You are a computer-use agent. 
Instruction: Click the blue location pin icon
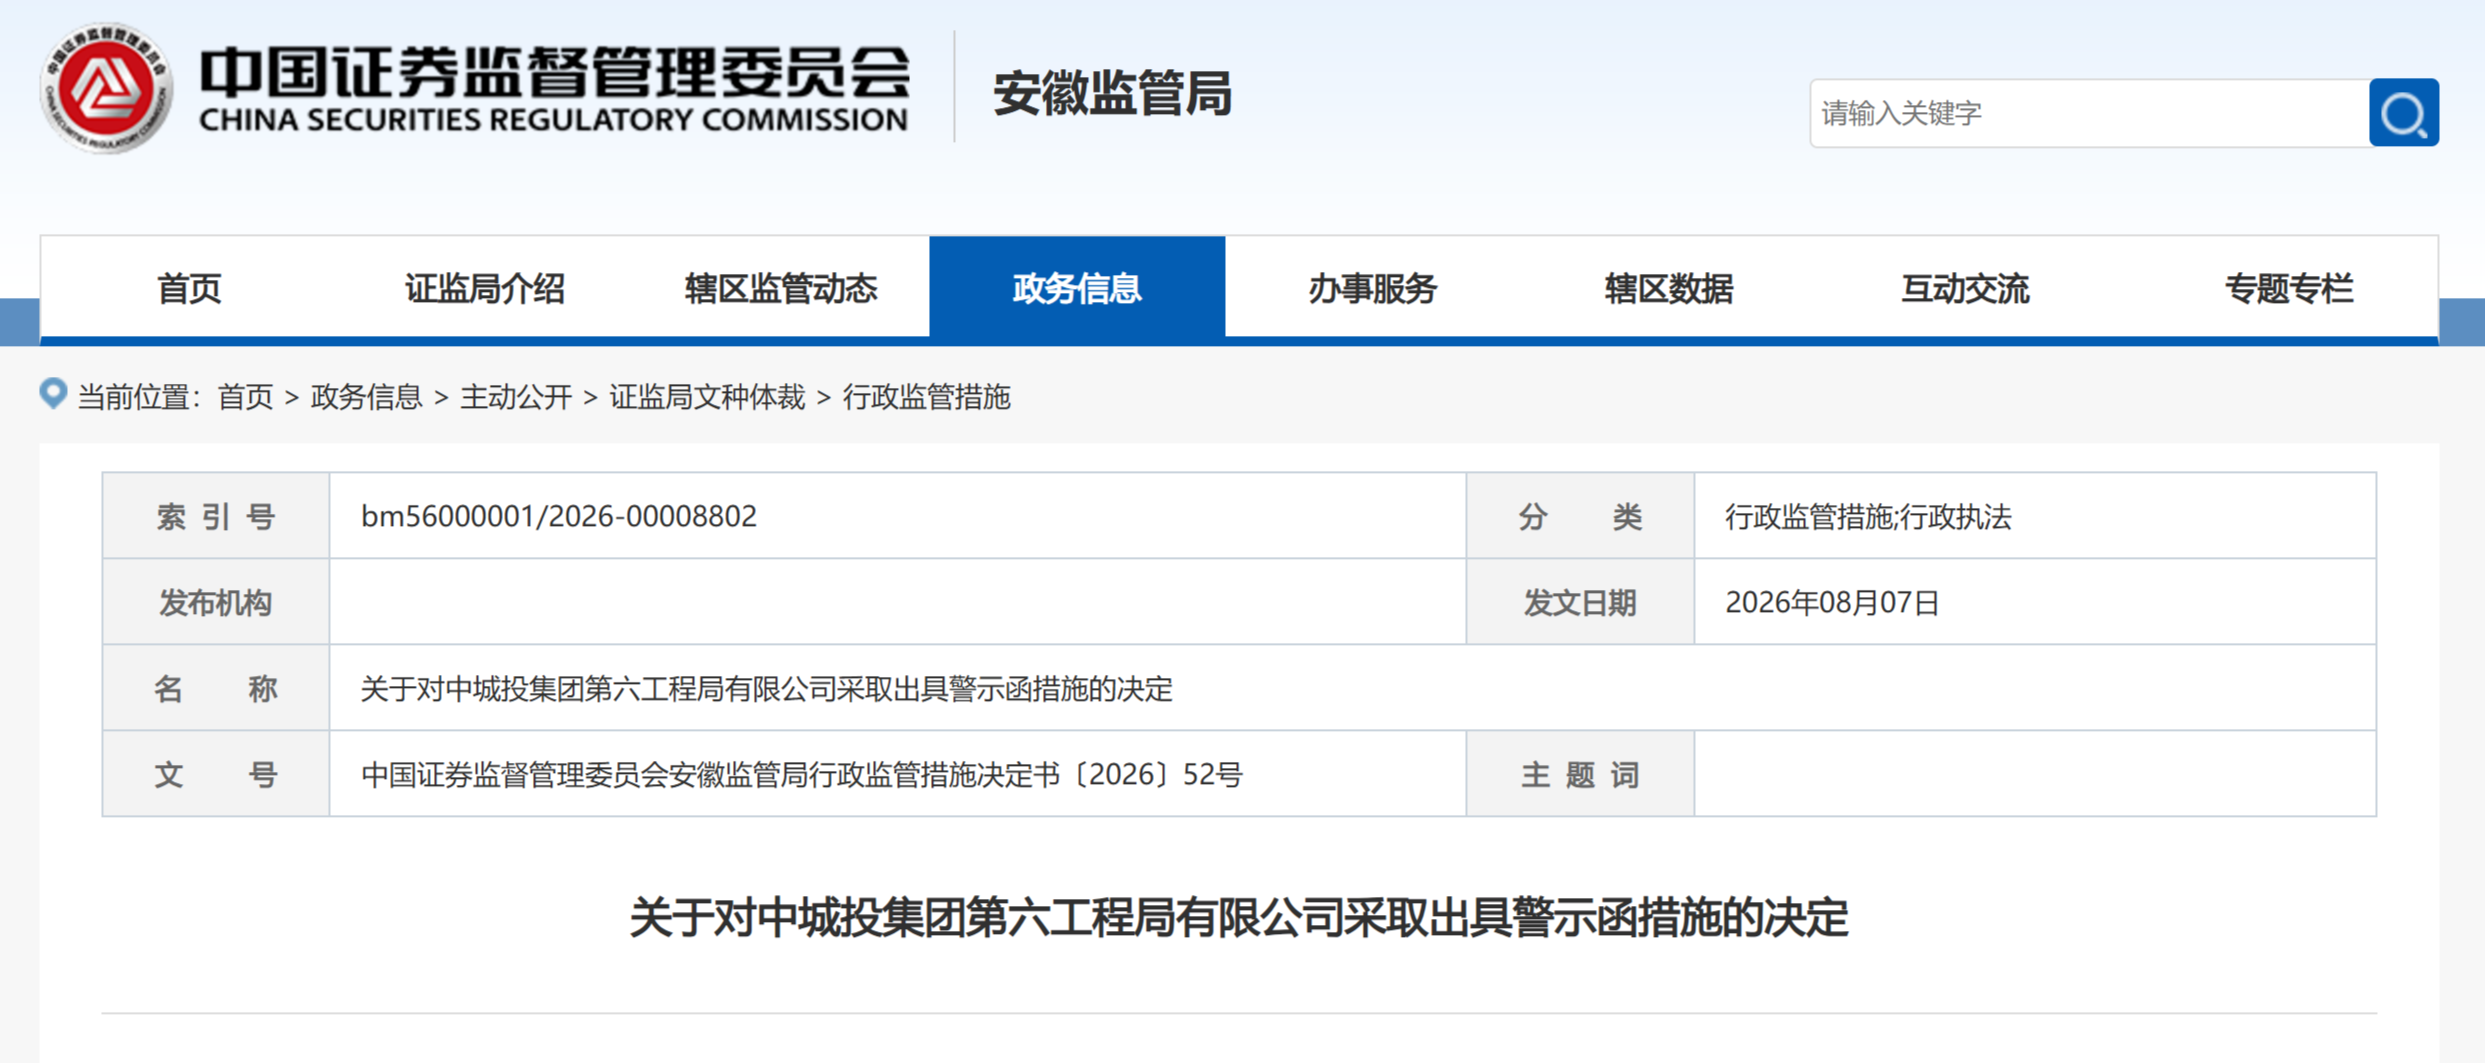pos(54,394)
